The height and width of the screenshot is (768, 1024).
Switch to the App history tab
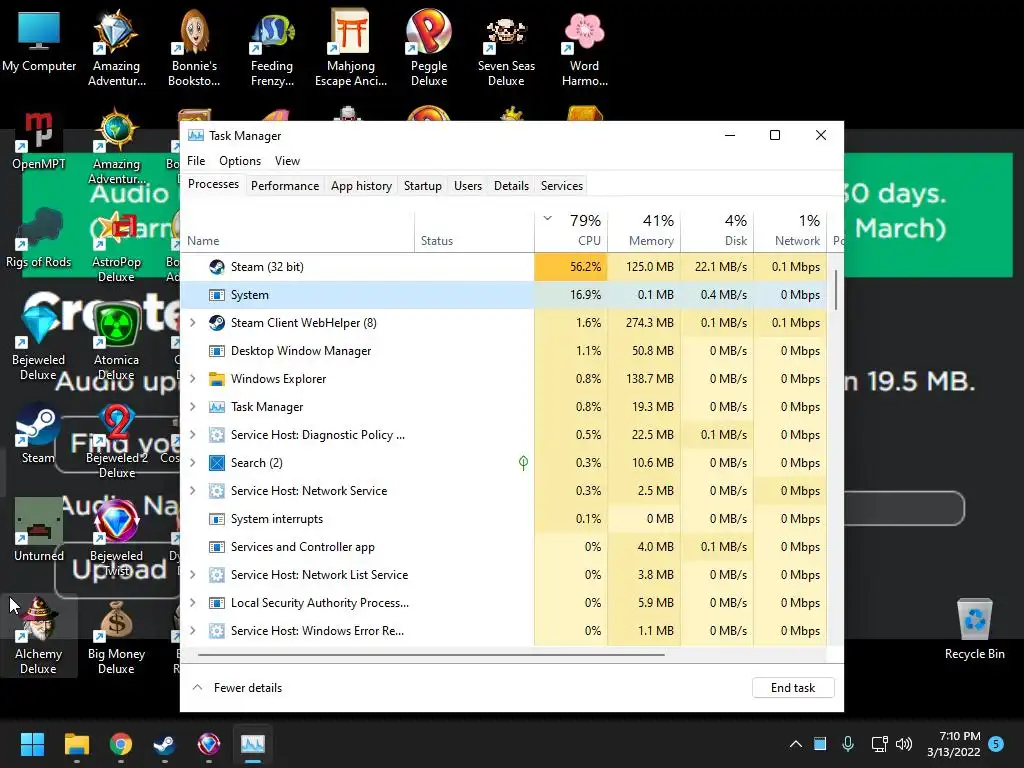tap(361, 185)
